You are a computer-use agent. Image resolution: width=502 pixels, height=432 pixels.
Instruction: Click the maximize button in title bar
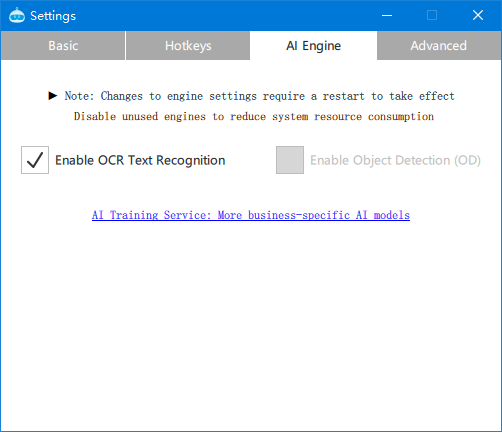[432, 15]
